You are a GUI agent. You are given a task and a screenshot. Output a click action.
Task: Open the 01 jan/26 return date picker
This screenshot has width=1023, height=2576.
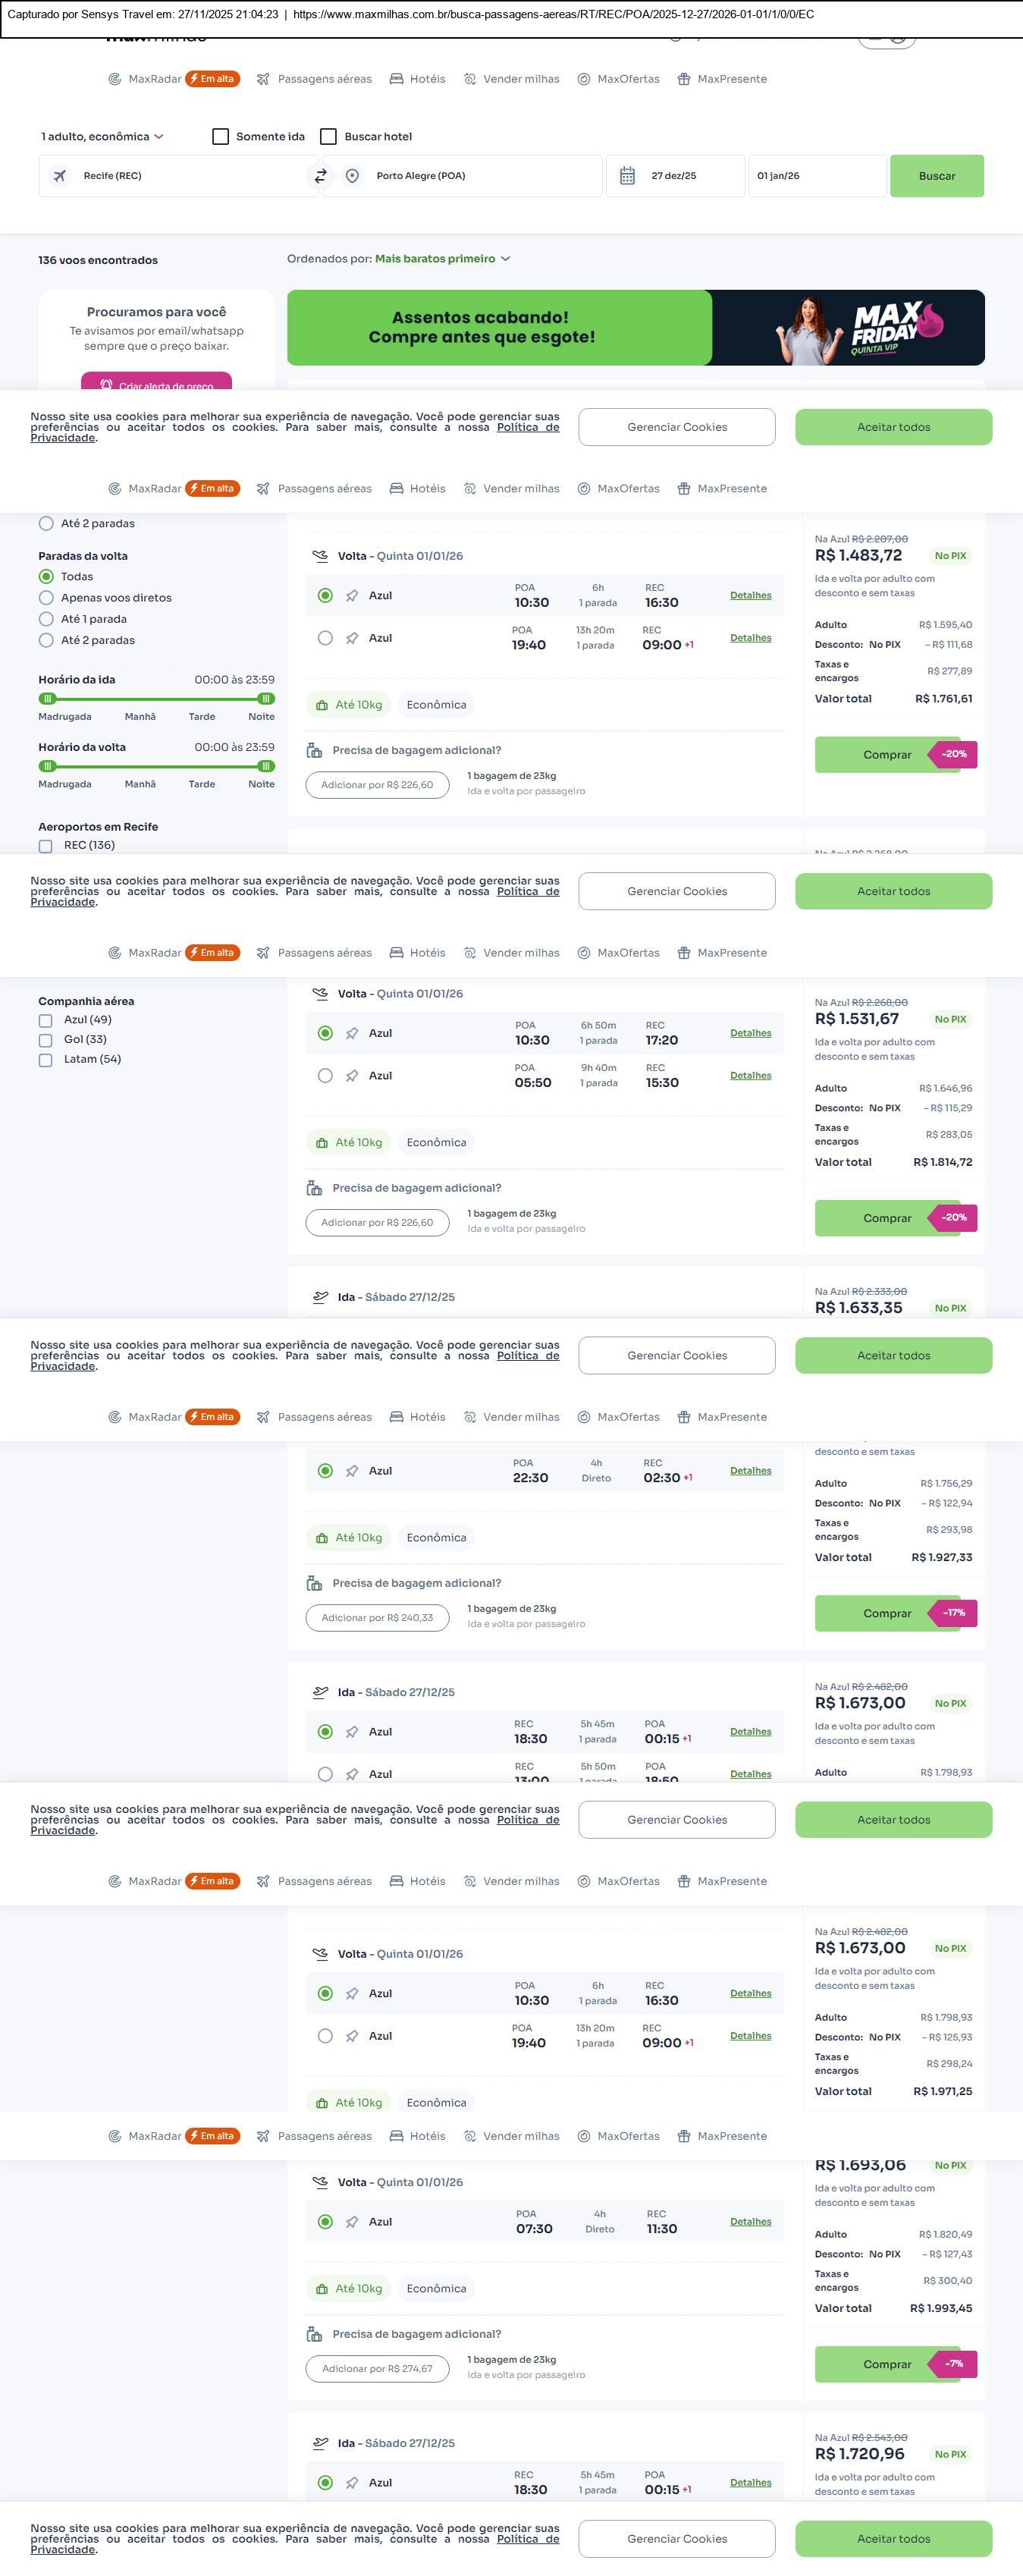(816, 176)
